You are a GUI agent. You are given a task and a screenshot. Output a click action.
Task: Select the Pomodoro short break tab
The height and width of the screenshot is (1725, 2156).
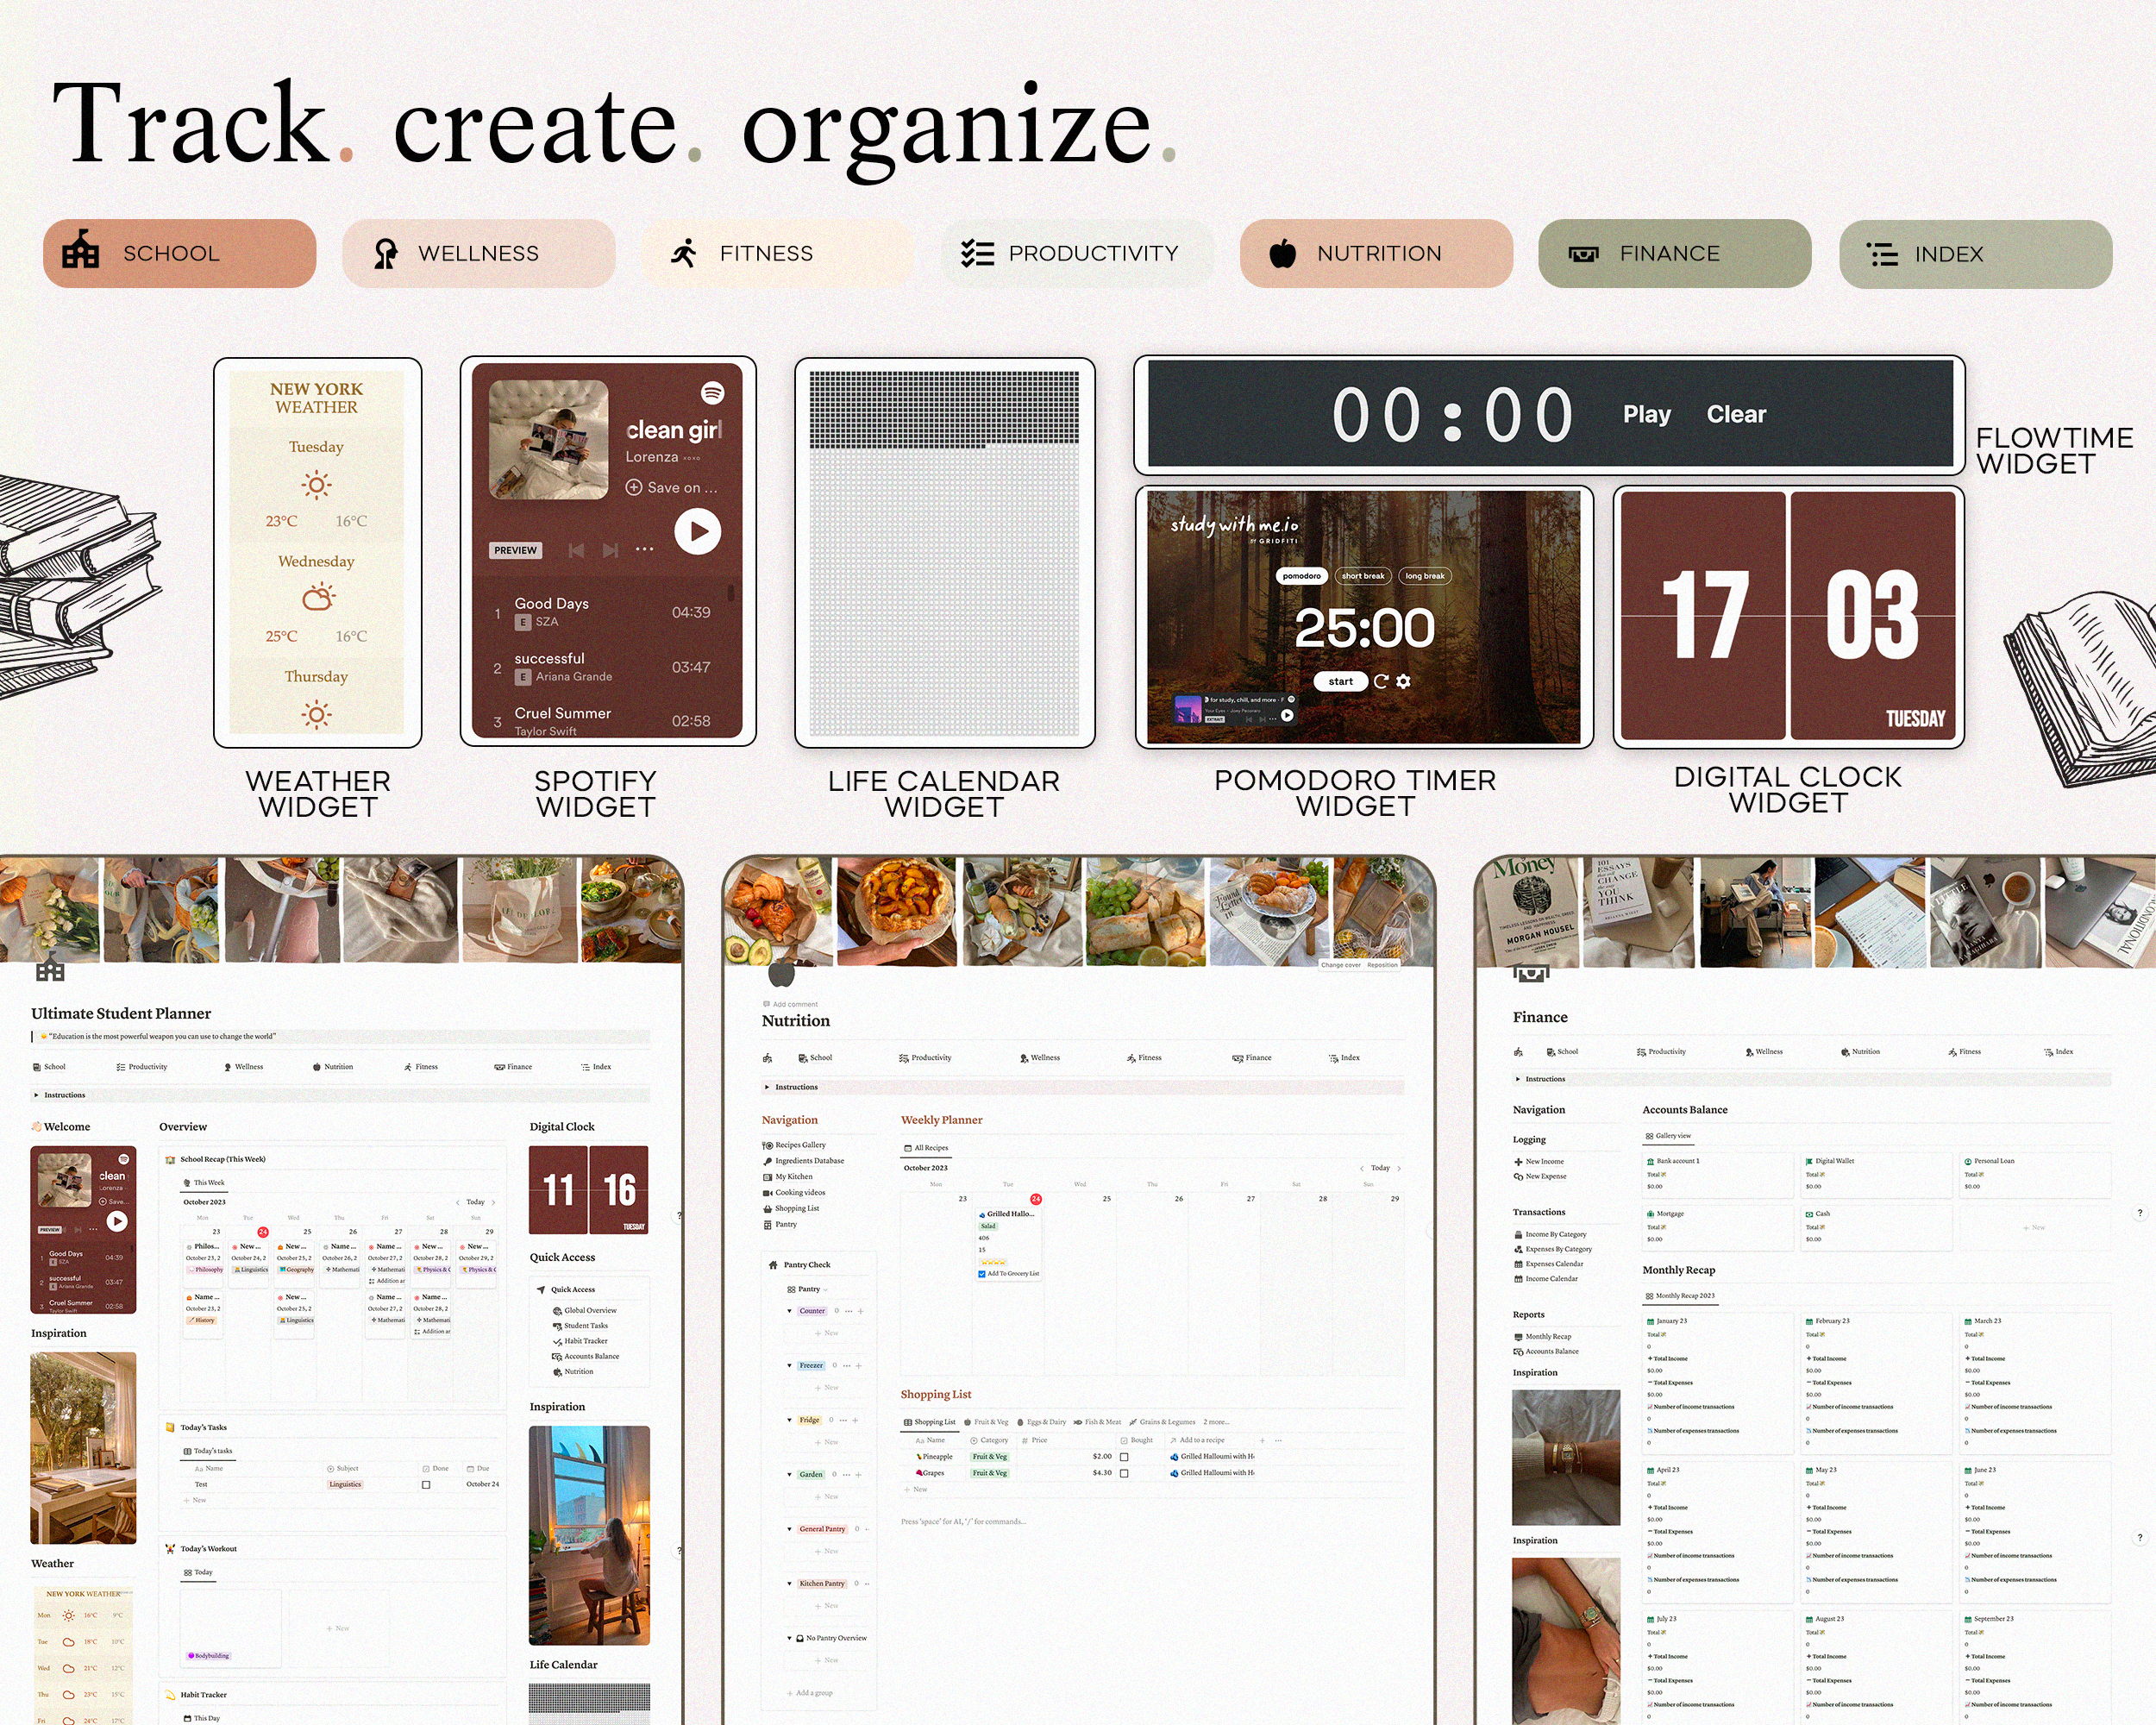click(x=1363, y=577)
